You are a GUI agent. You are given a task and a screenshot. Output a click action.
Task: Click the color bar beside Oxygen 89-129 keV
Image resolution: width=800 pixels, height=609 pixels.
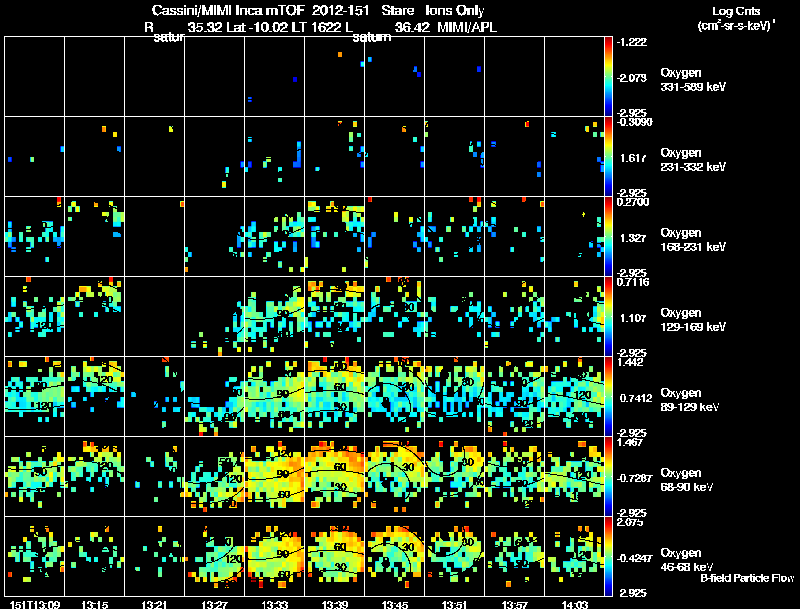coord(608,397)
